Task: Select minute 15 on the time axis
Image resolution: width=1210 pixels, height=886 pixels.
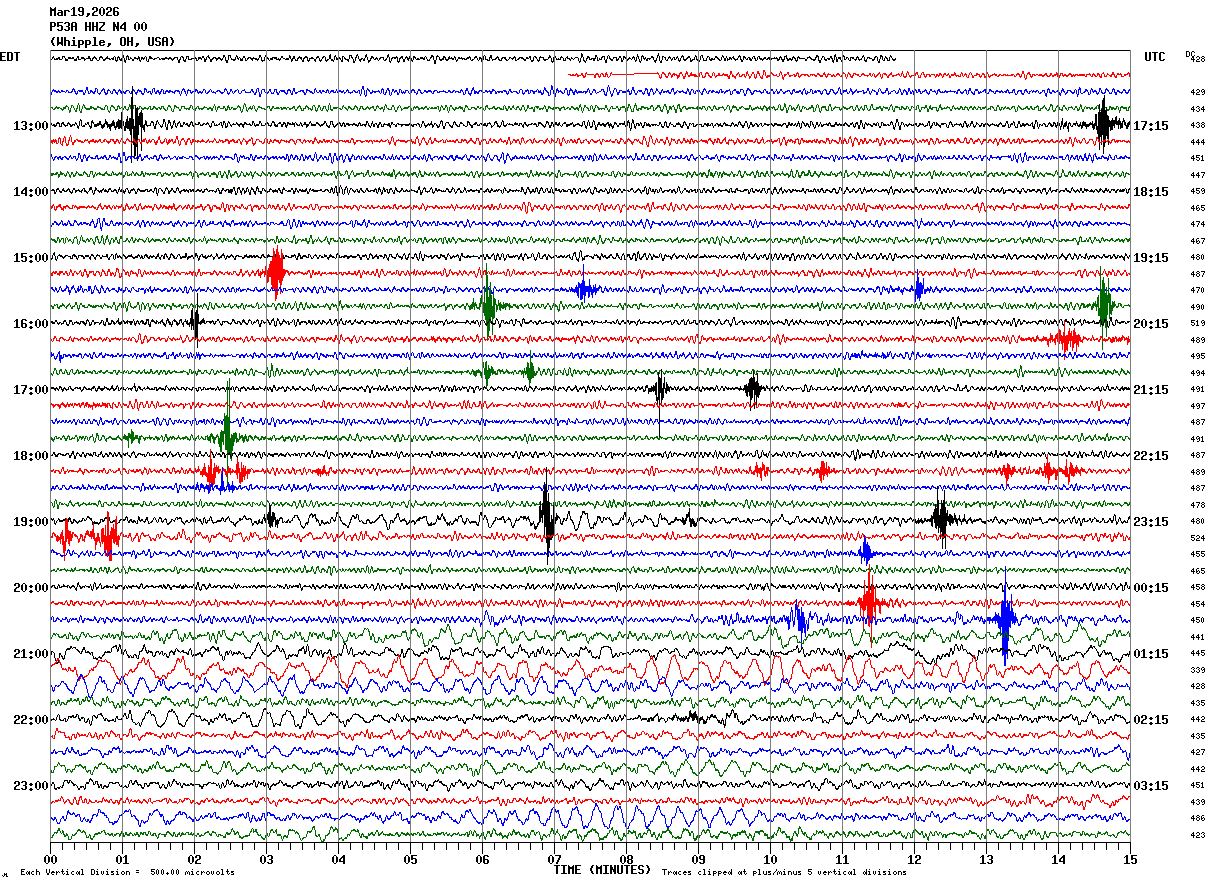Action: 1130,860
